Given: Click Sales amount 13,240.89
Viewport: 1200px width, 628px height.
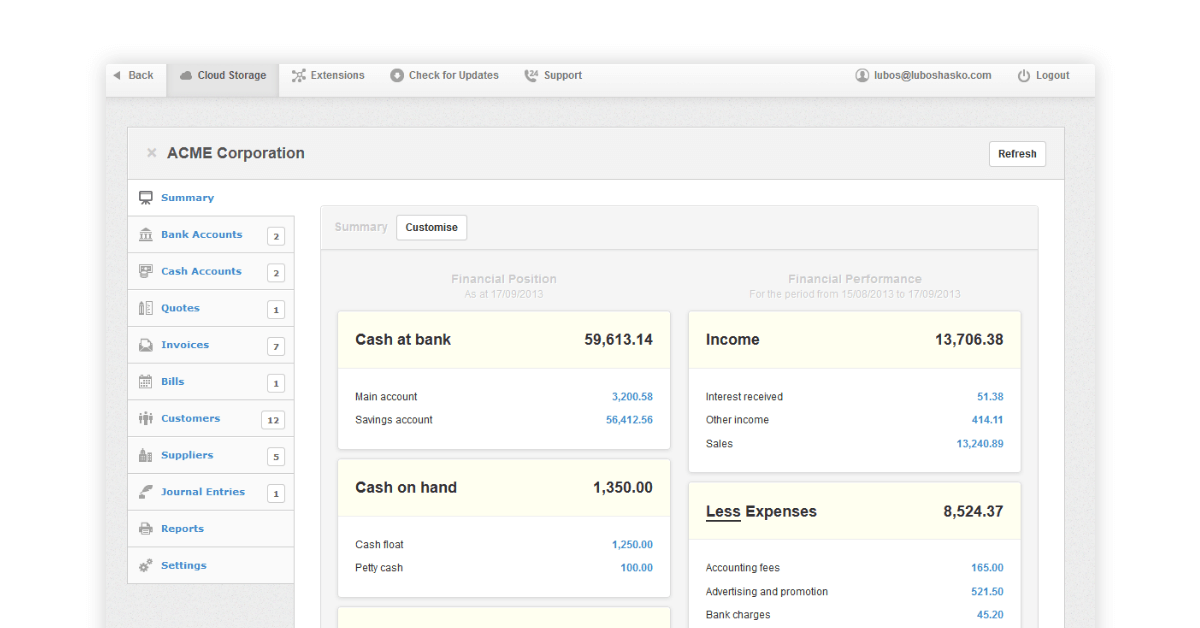Looking at the screenshot, I should [980, 444].
